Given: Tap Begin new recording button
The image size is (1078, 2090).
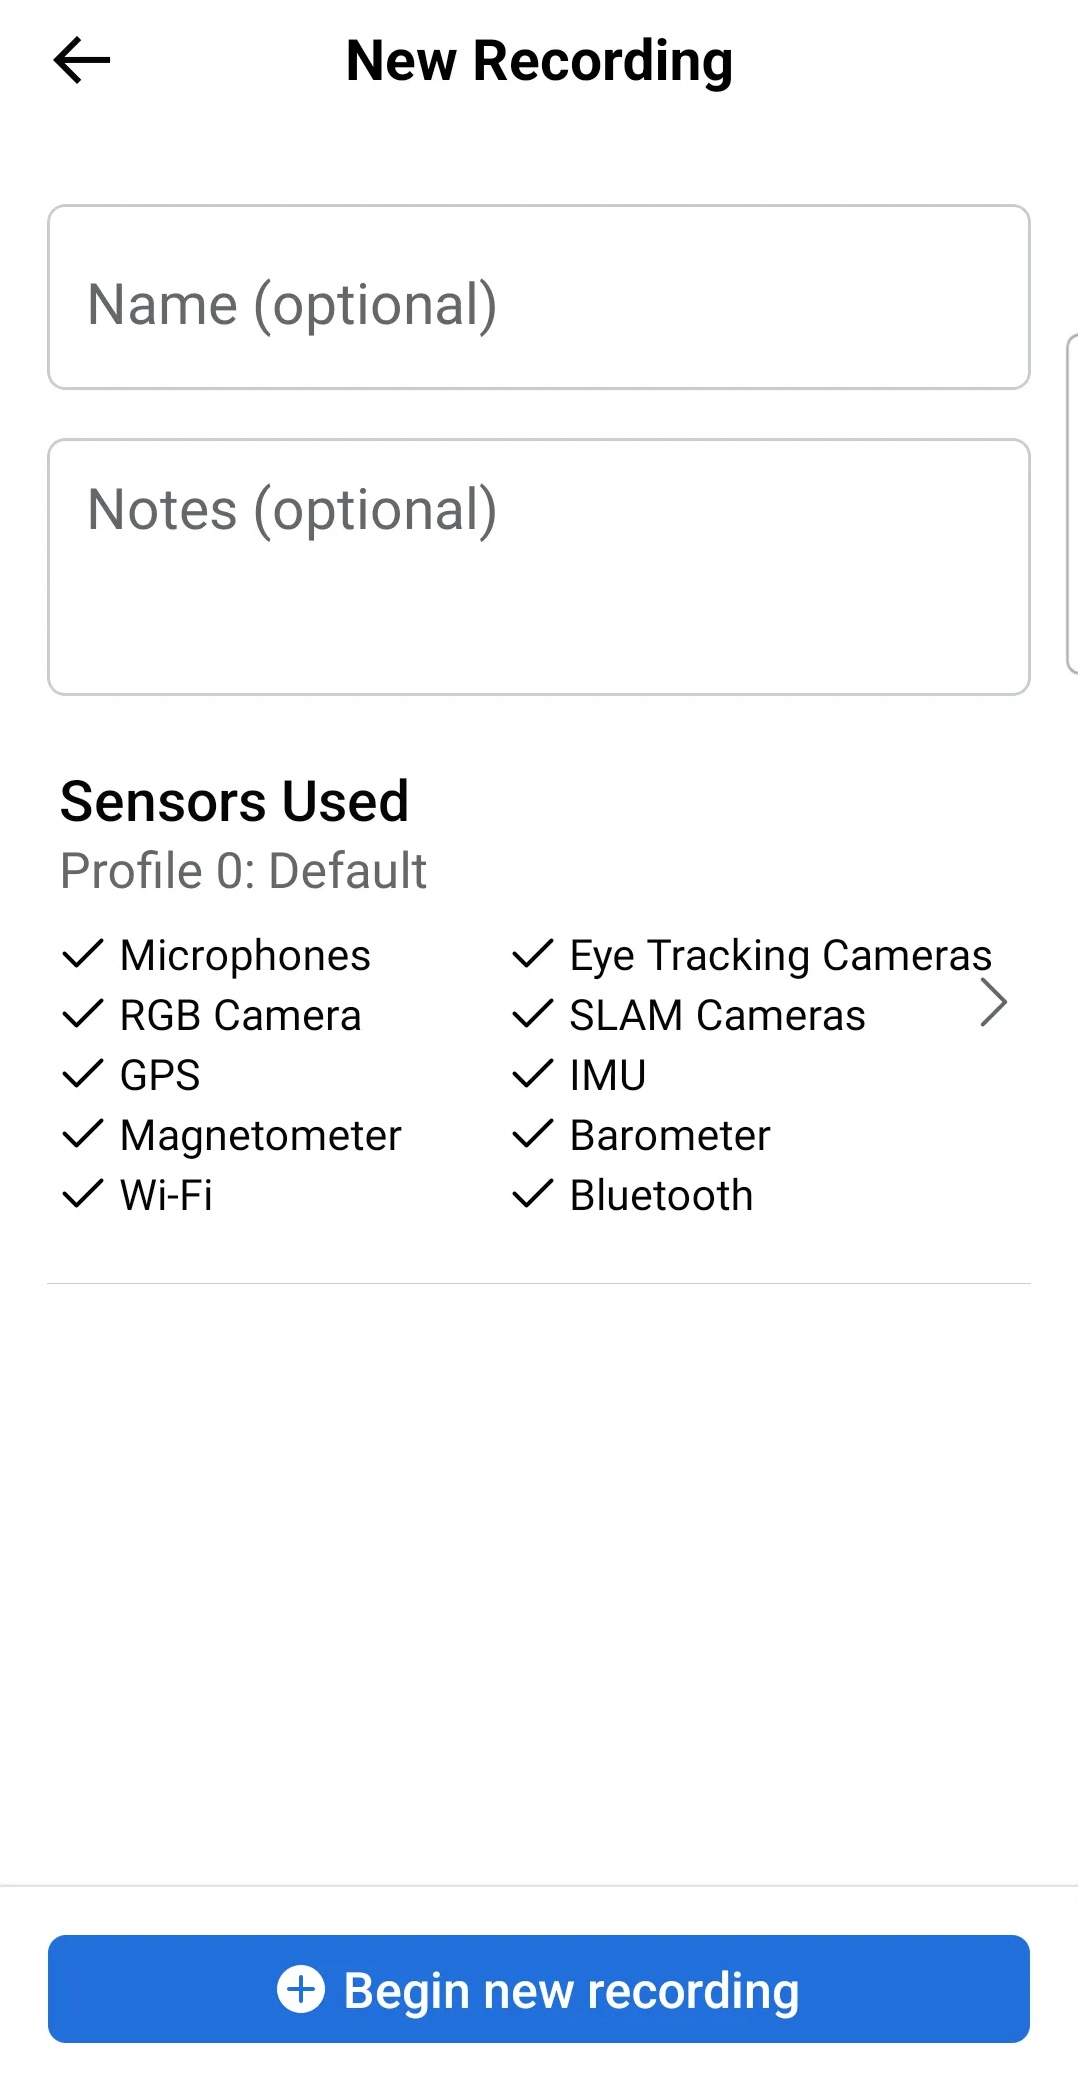Looking at the screenshot, I should tap(539, 1989).
